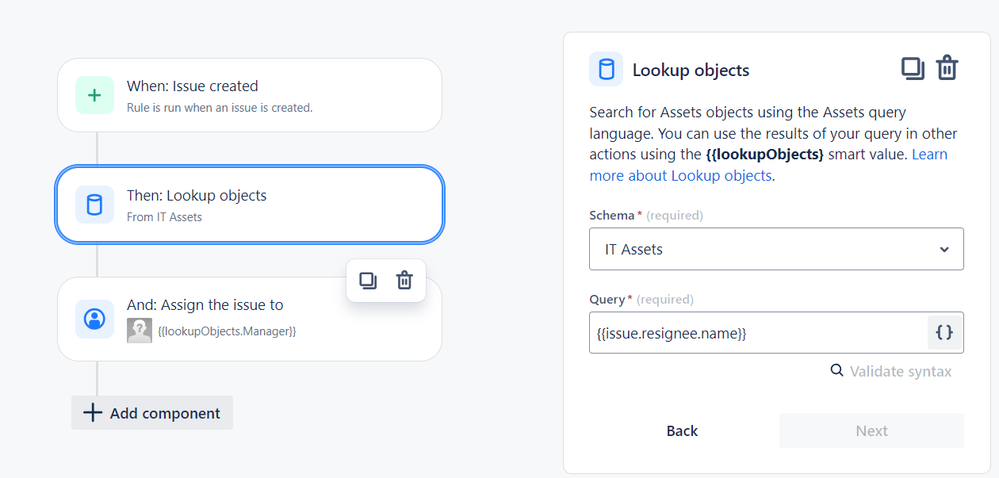Click the Assign issue user icon

pyautogui.click(x=94, y=319)
